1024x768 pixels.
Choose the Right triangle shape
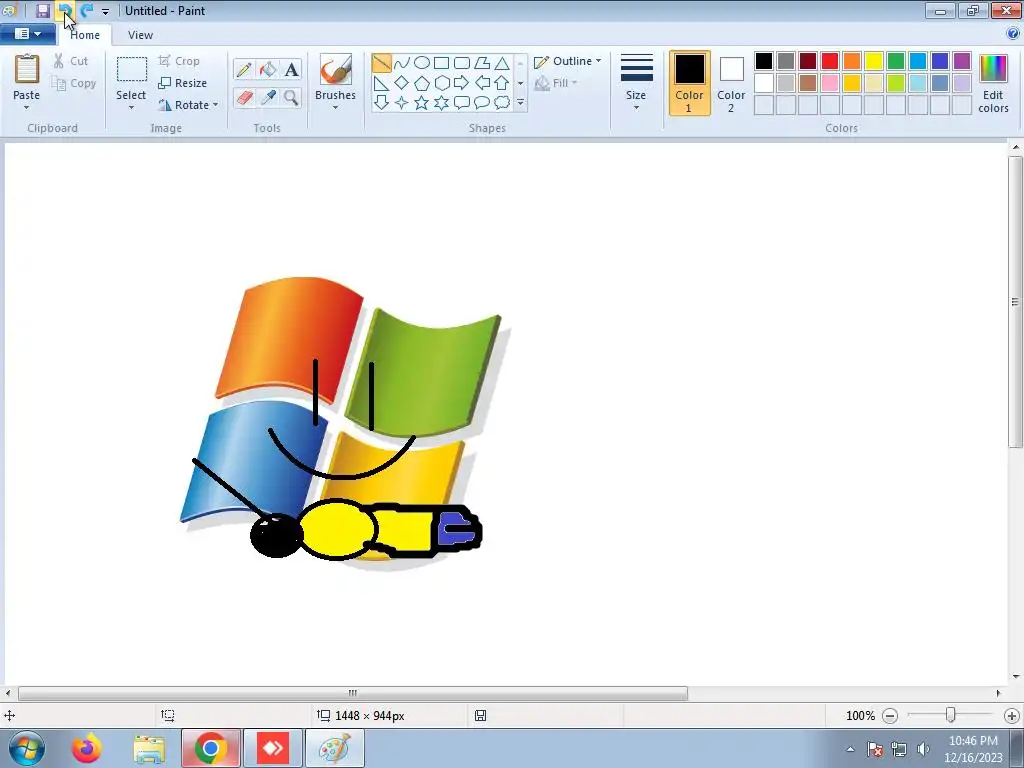pyautogui.click(x=381, y=83)
